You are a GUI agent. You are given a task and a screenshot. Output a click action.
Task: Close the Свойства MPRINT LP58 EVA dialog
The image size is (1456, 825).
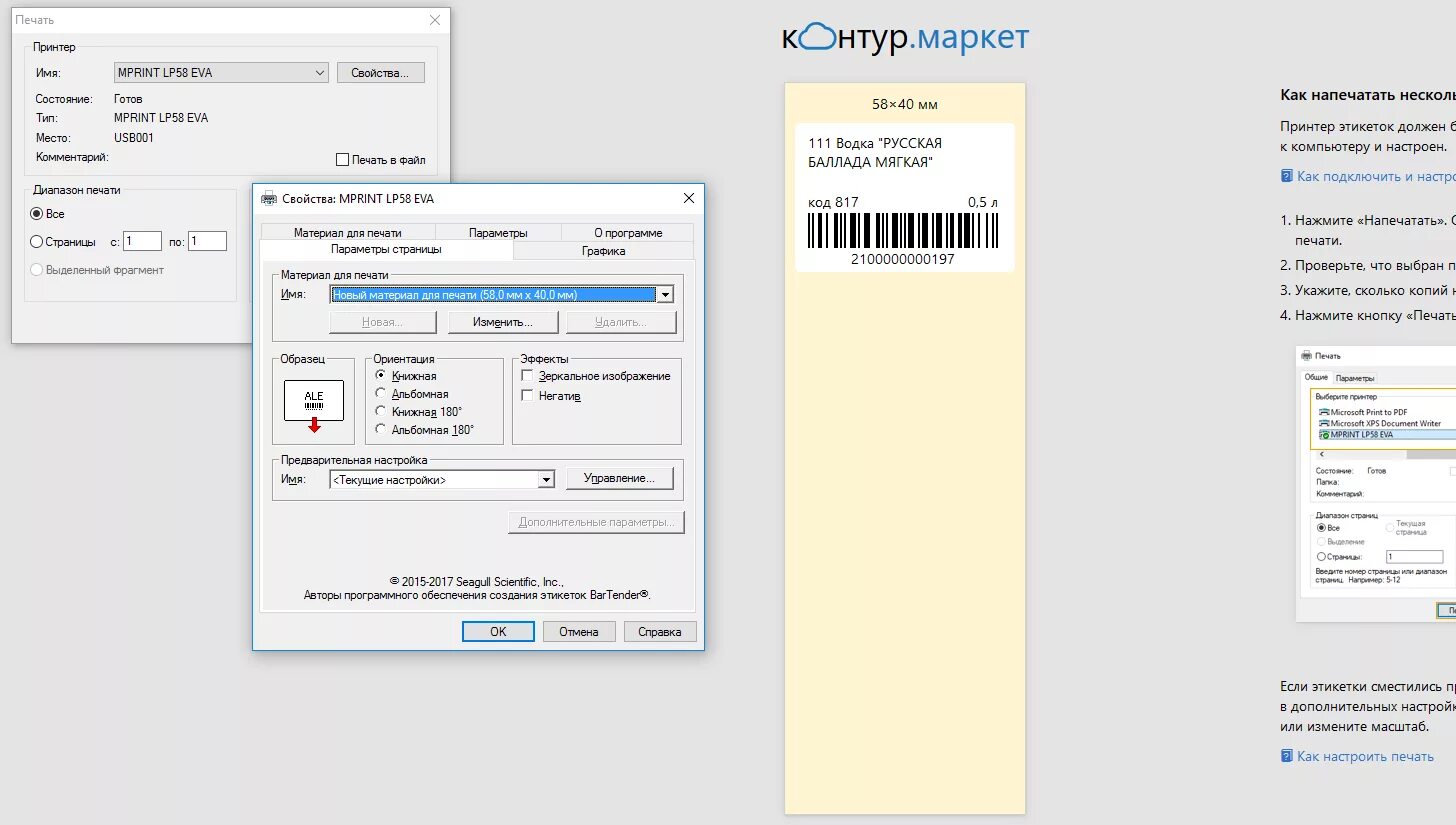click(x=689, y=198)
